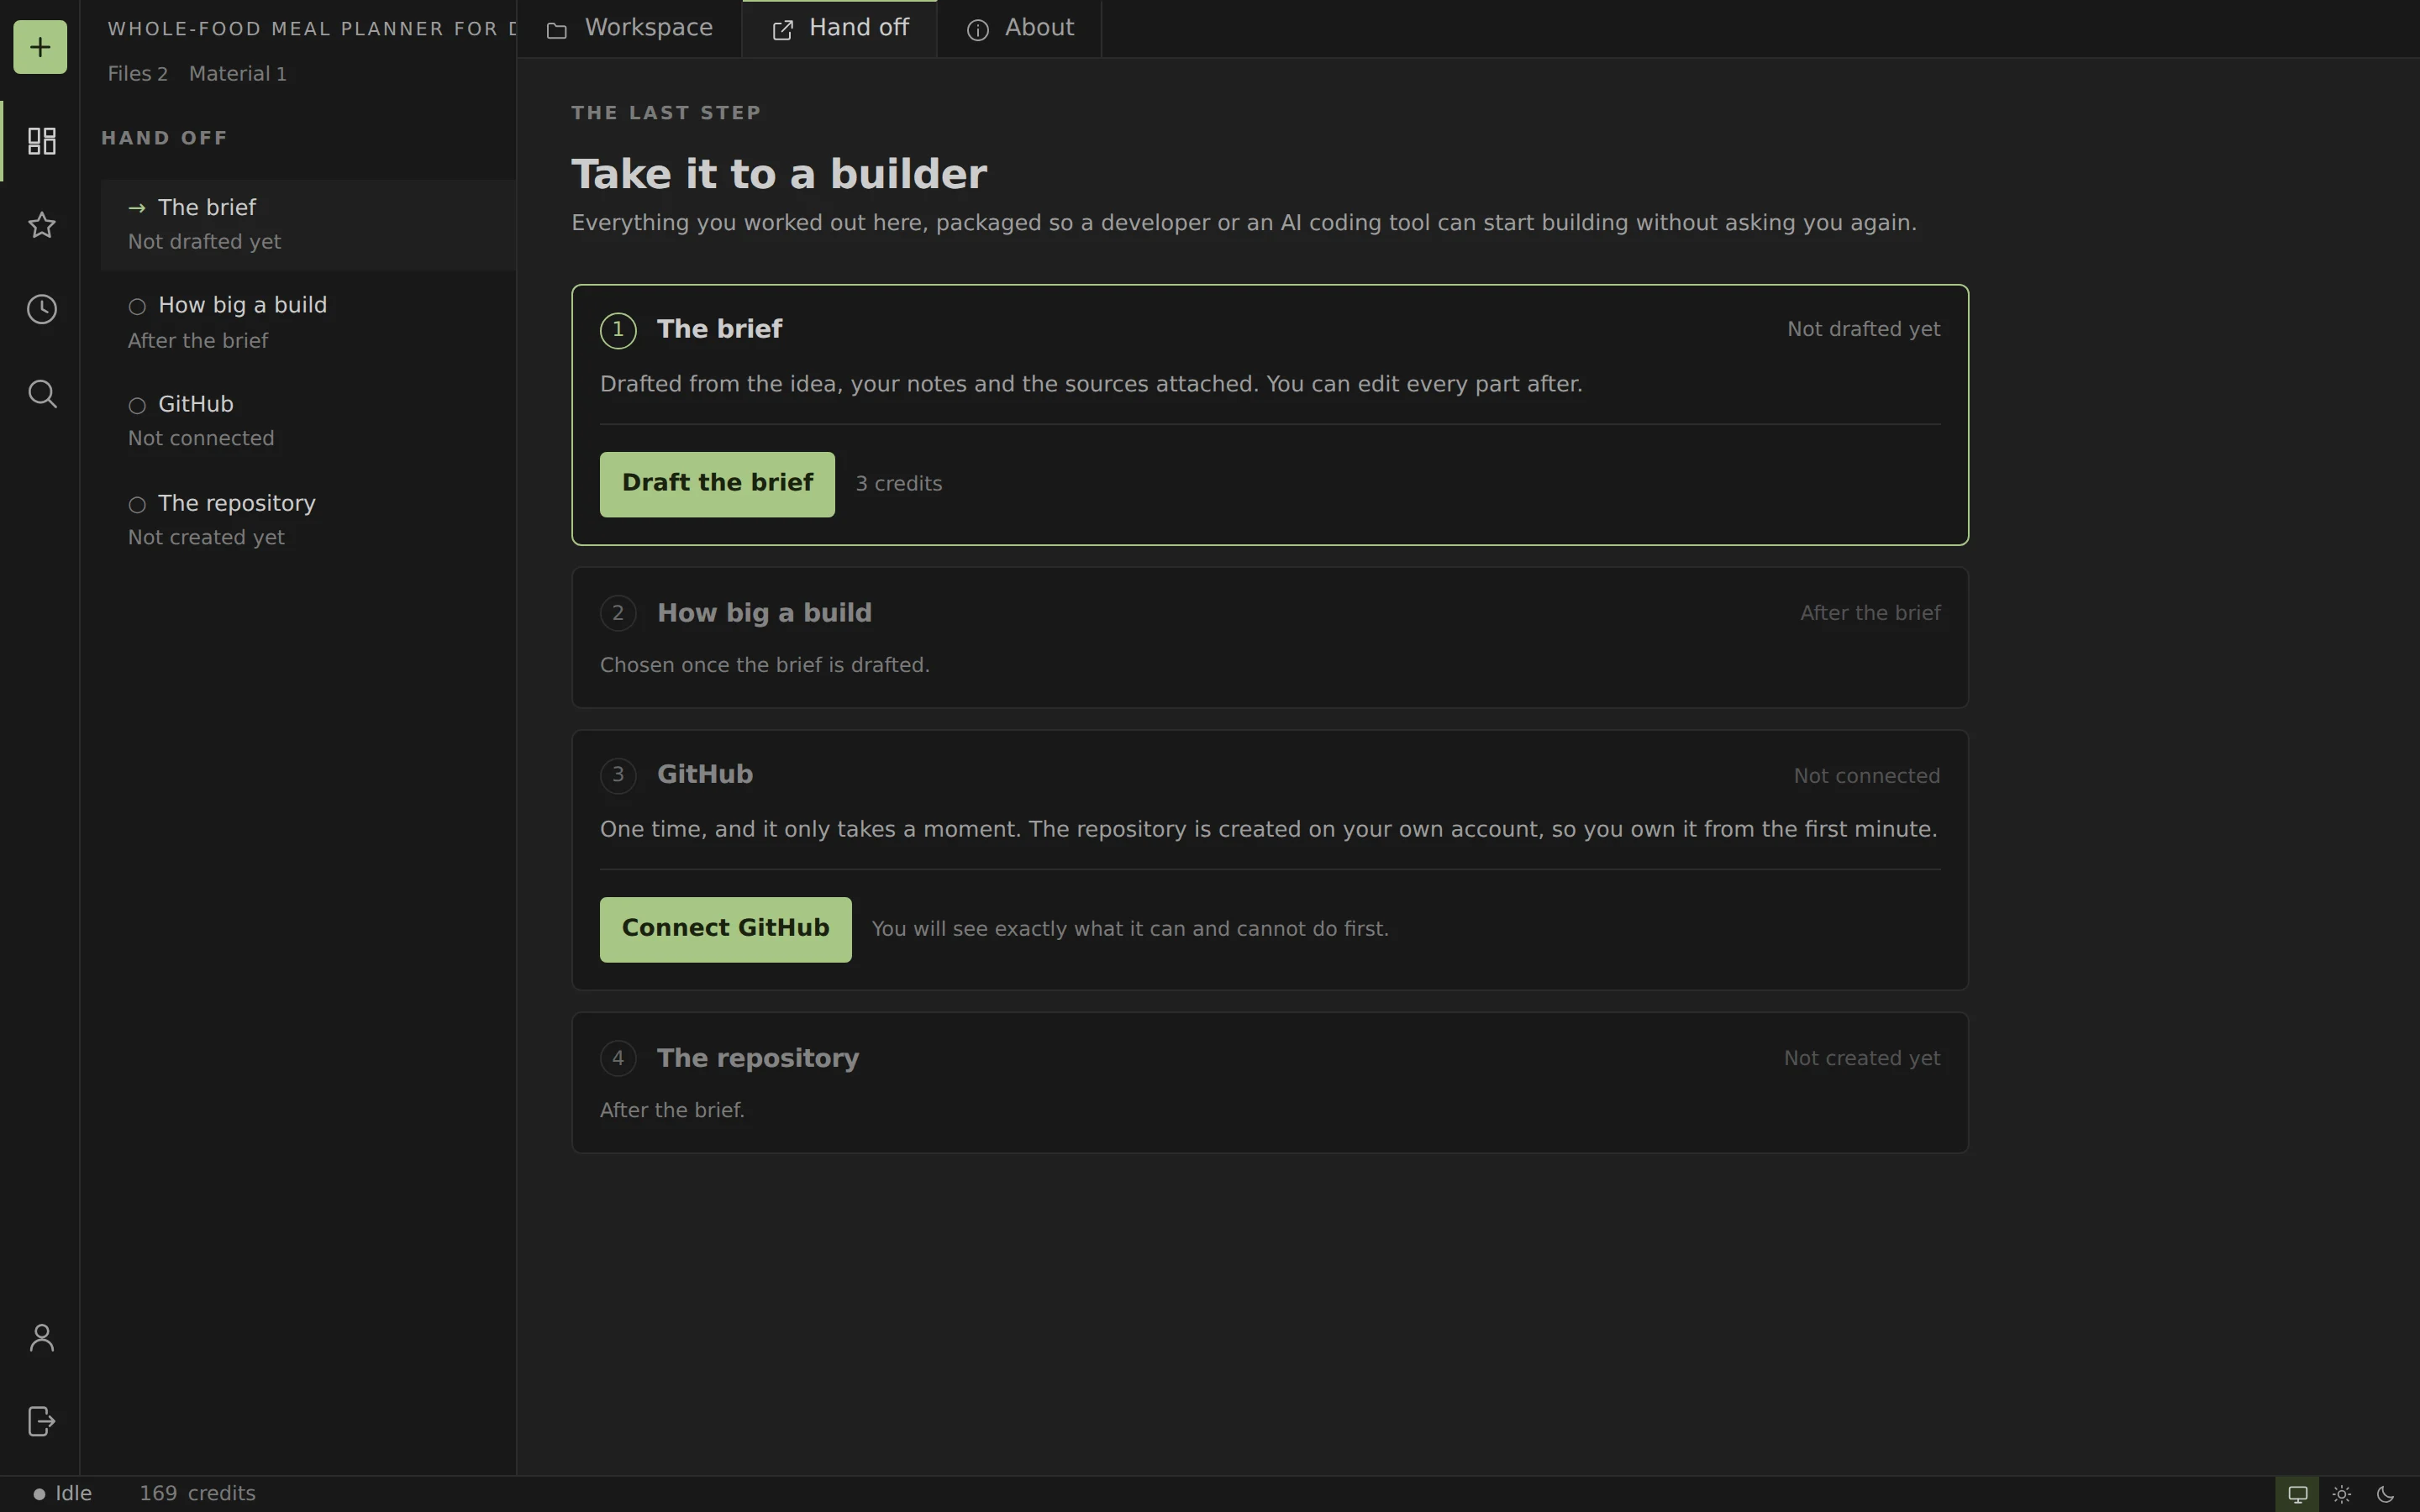Select the system theme monitor icon
This screenshot has width=2420, height=1512.
(2298, 1494)
